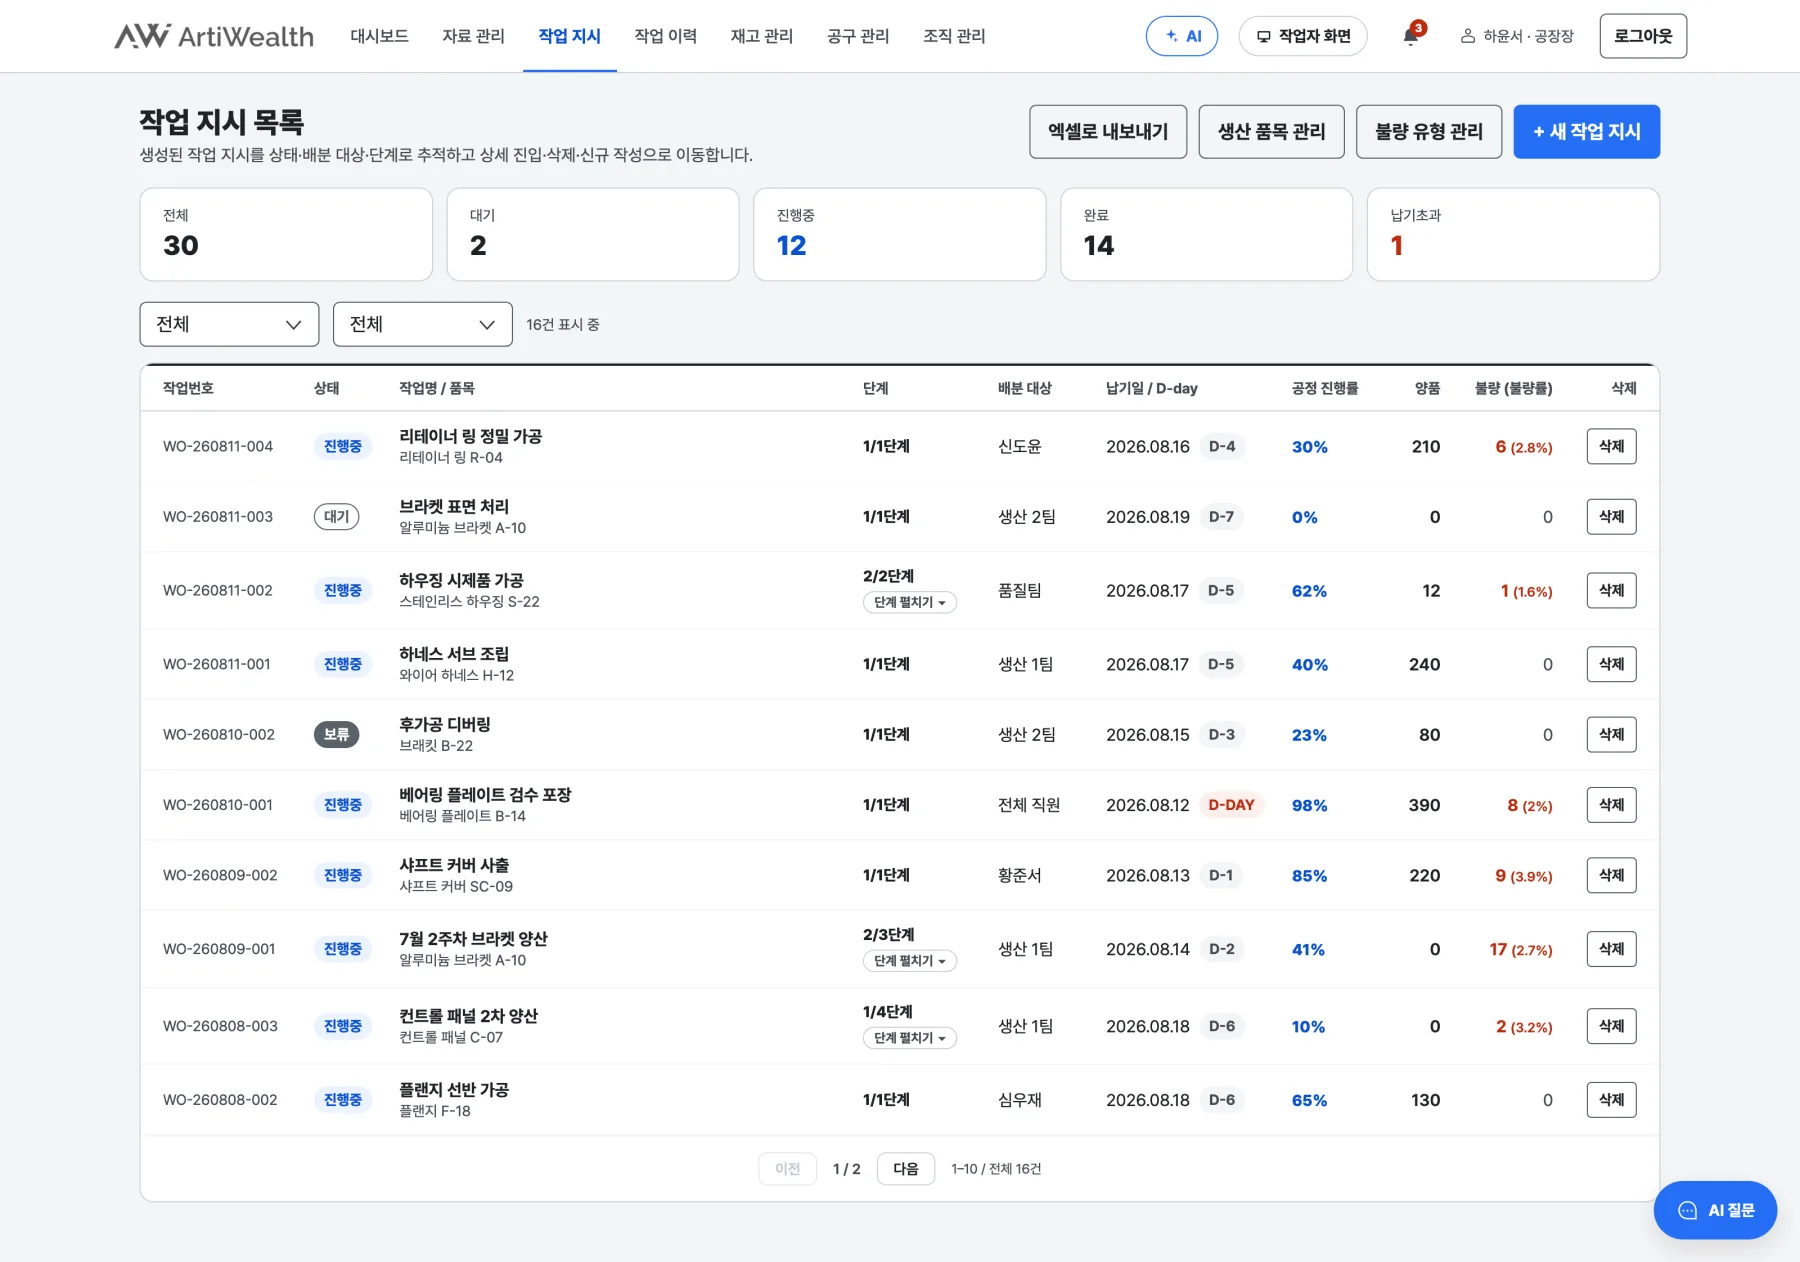
Task: Open 샤프트 커버 사출 work order
Action: coord(454,865)
